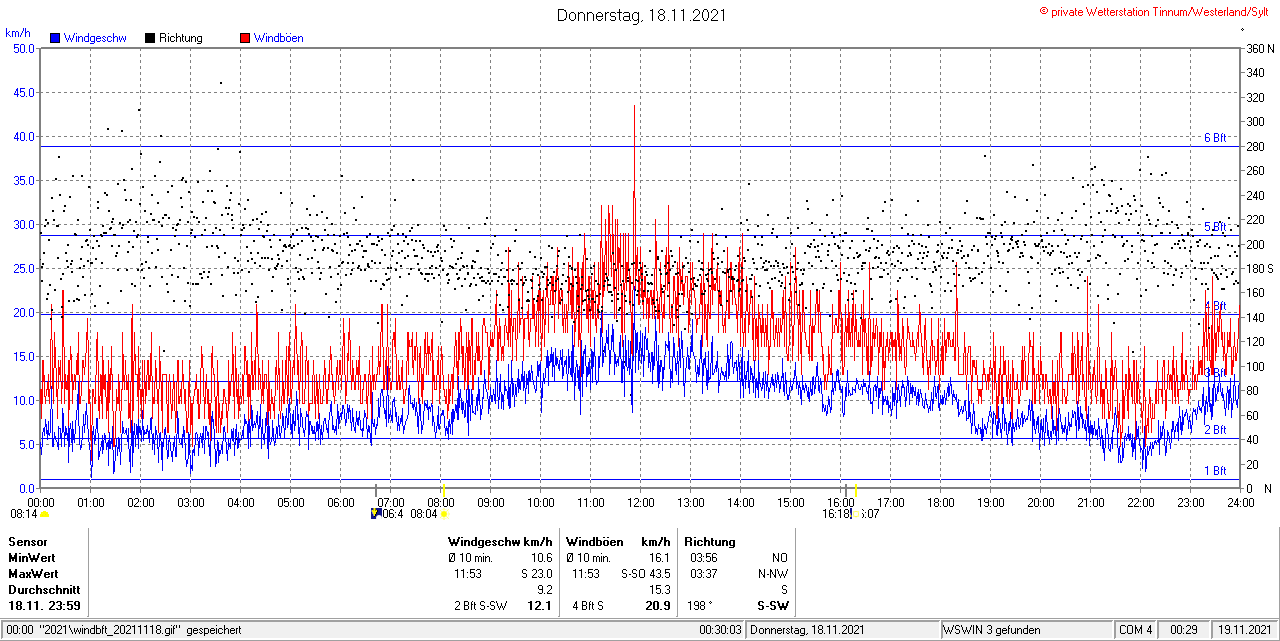Click the '18.11. 23:59' timestamp row label

pyautogui.click(x=45, y=606)
